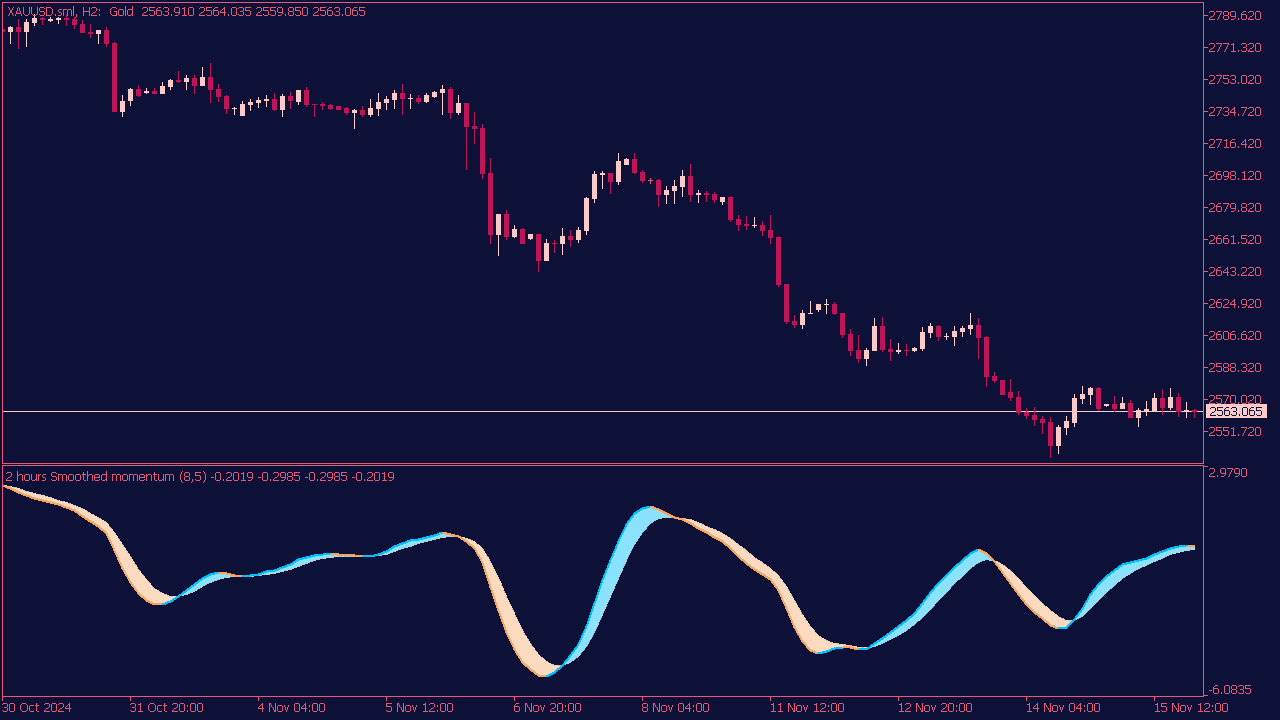Click the current price tag 2563.065
1280x720 pixels.
tap(1236, 411)
